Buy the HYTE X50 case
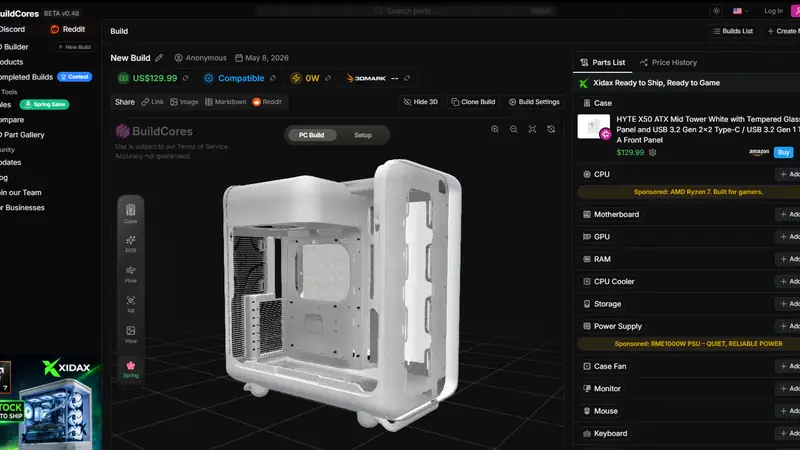 click(784, 152)
